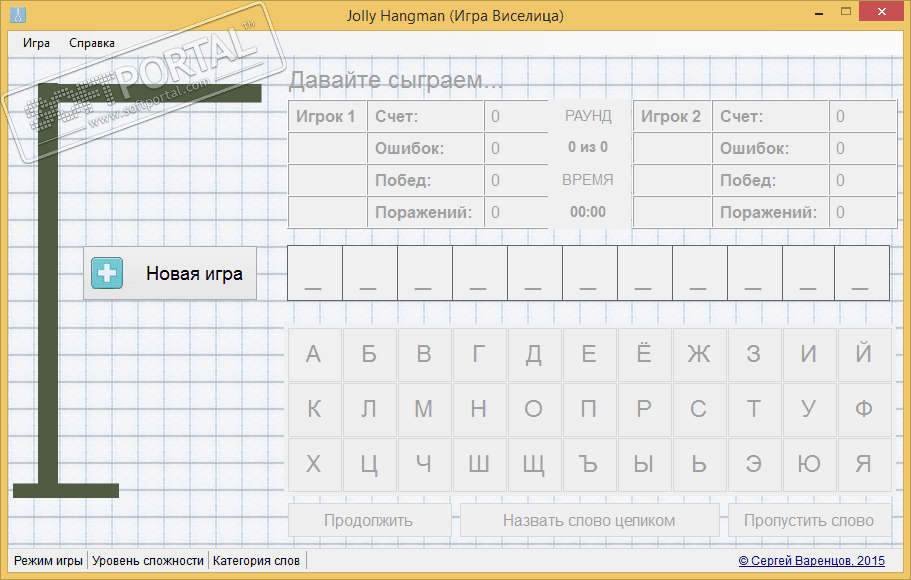The height and width of the screenshot is (580, 911).
Task: Choose letter Н
Action: tap(479, 410)
